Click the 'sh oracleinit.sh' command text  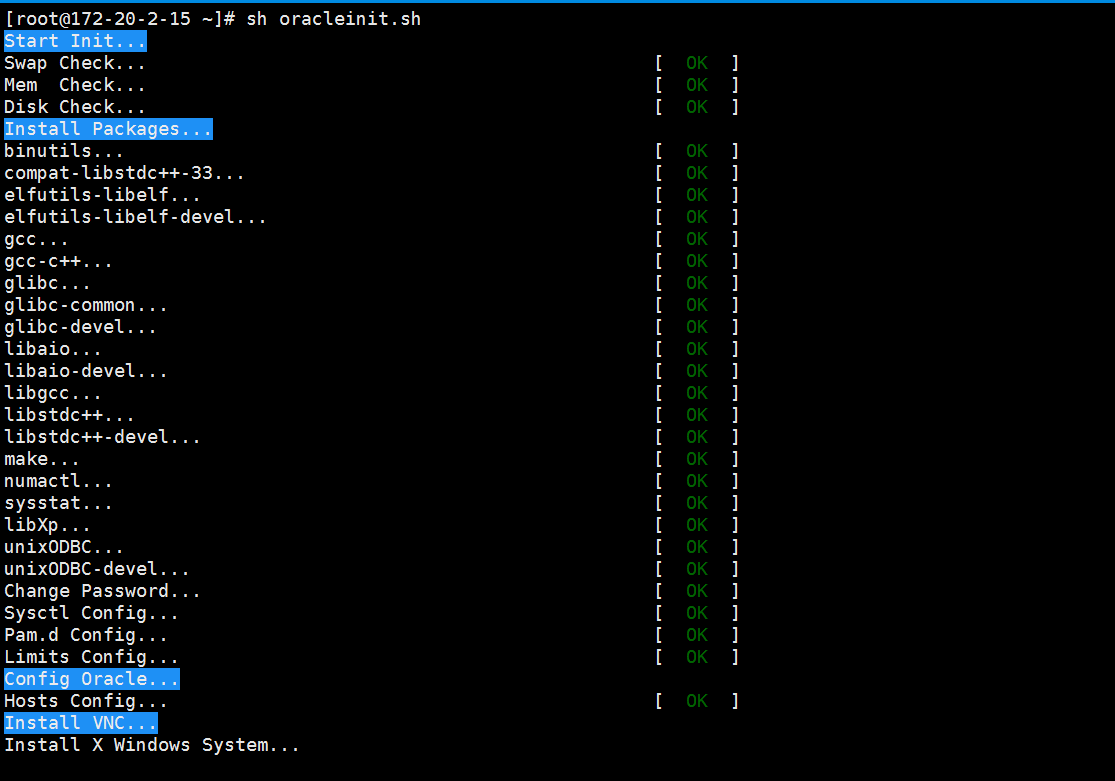click(334, 19)
